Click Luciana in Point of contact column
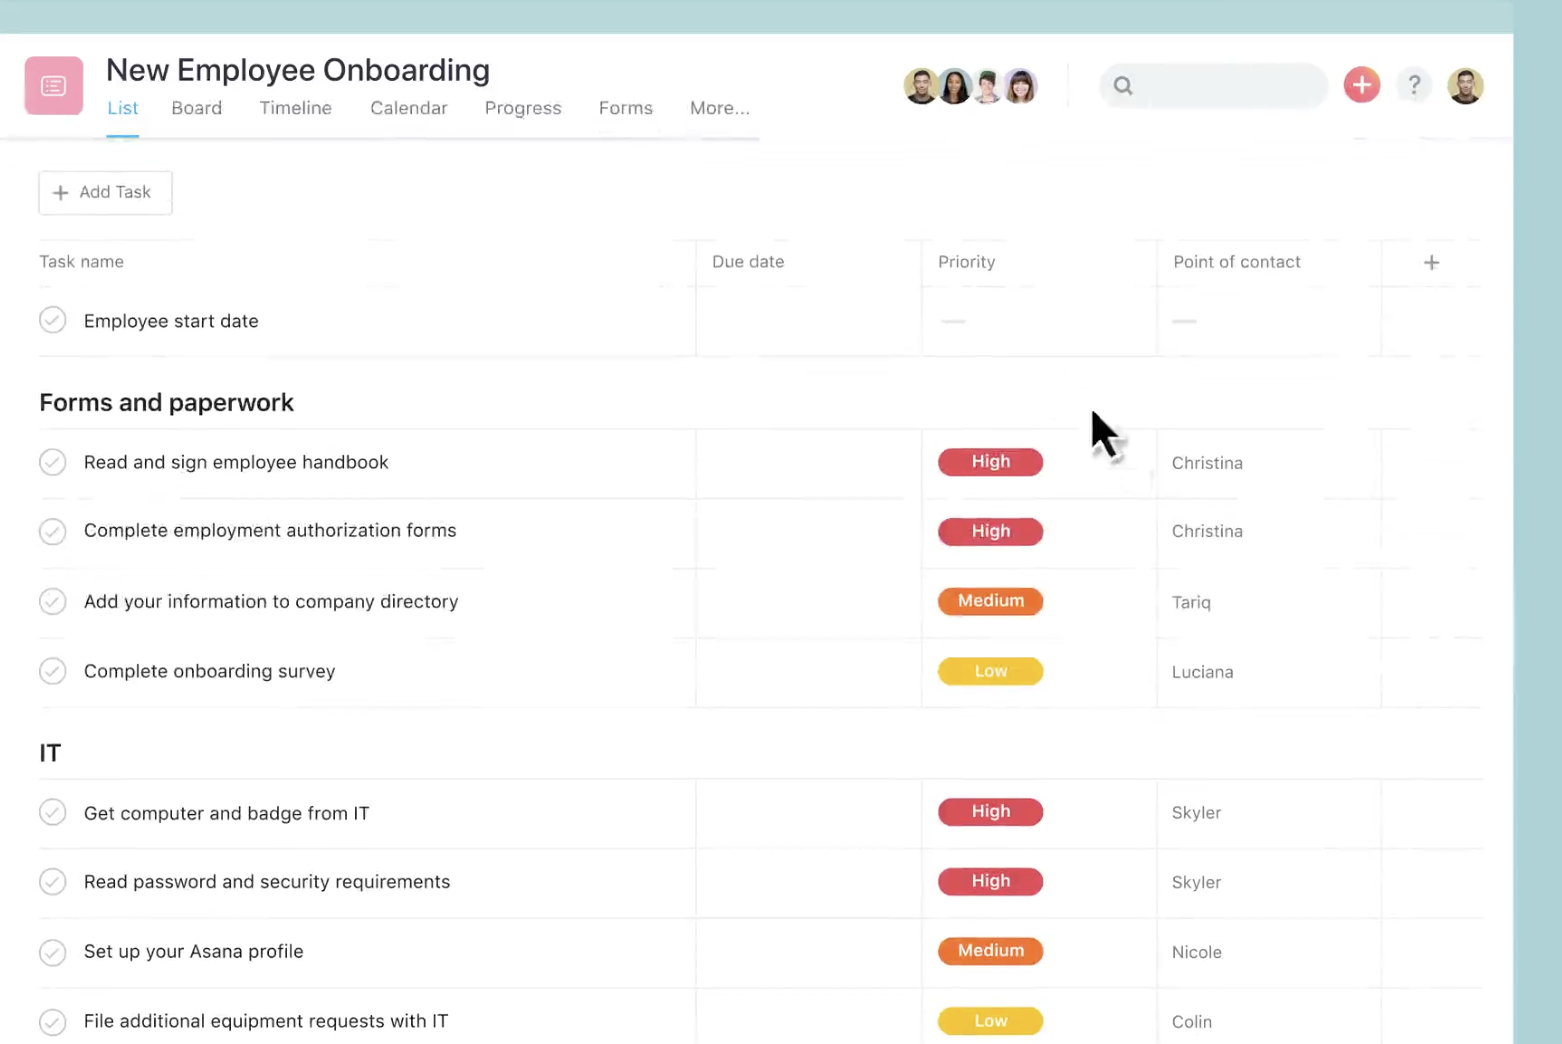1562x1044 pixels. pyautogui.click(x=1202, y=672)
